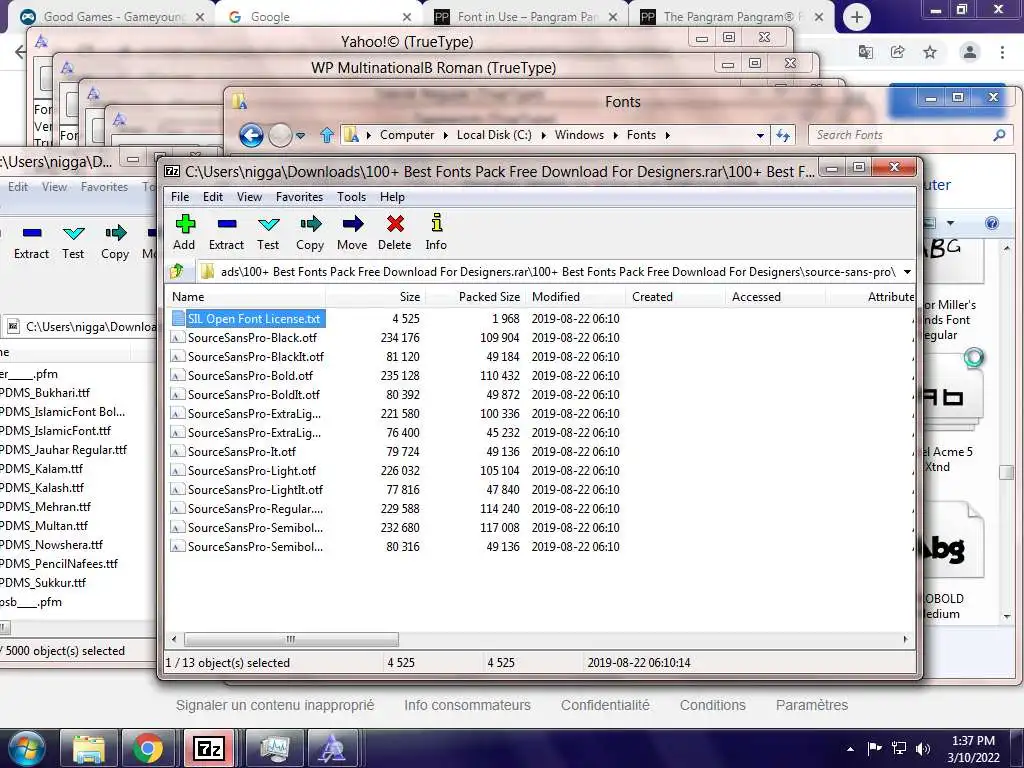
Task: Click the clock showing 1:37 PM
Action: pyautogui.click(x=973, y=741)
